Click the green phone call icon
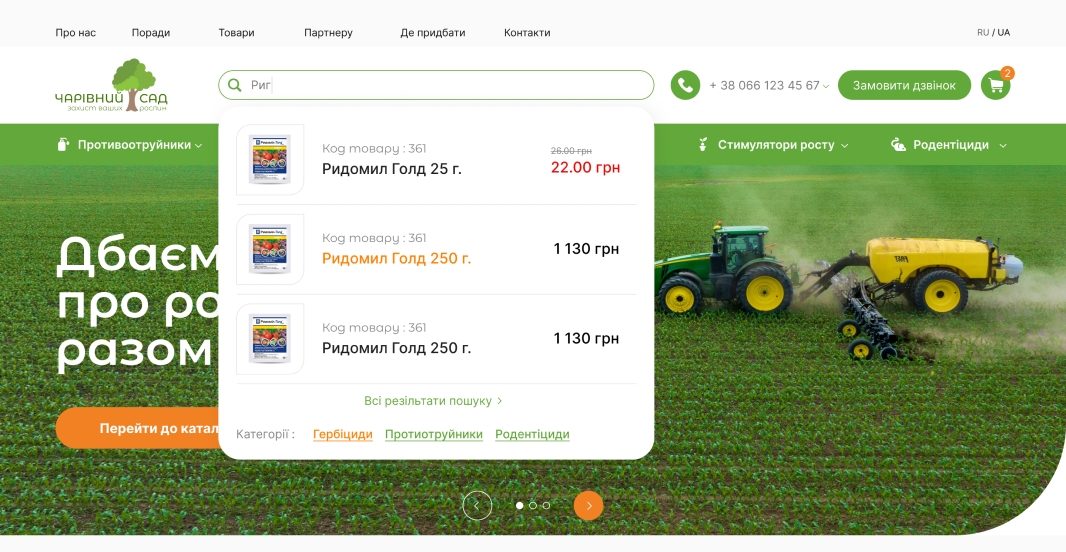The width and height of the screenshot is (1066, 552). pos(685,85)
